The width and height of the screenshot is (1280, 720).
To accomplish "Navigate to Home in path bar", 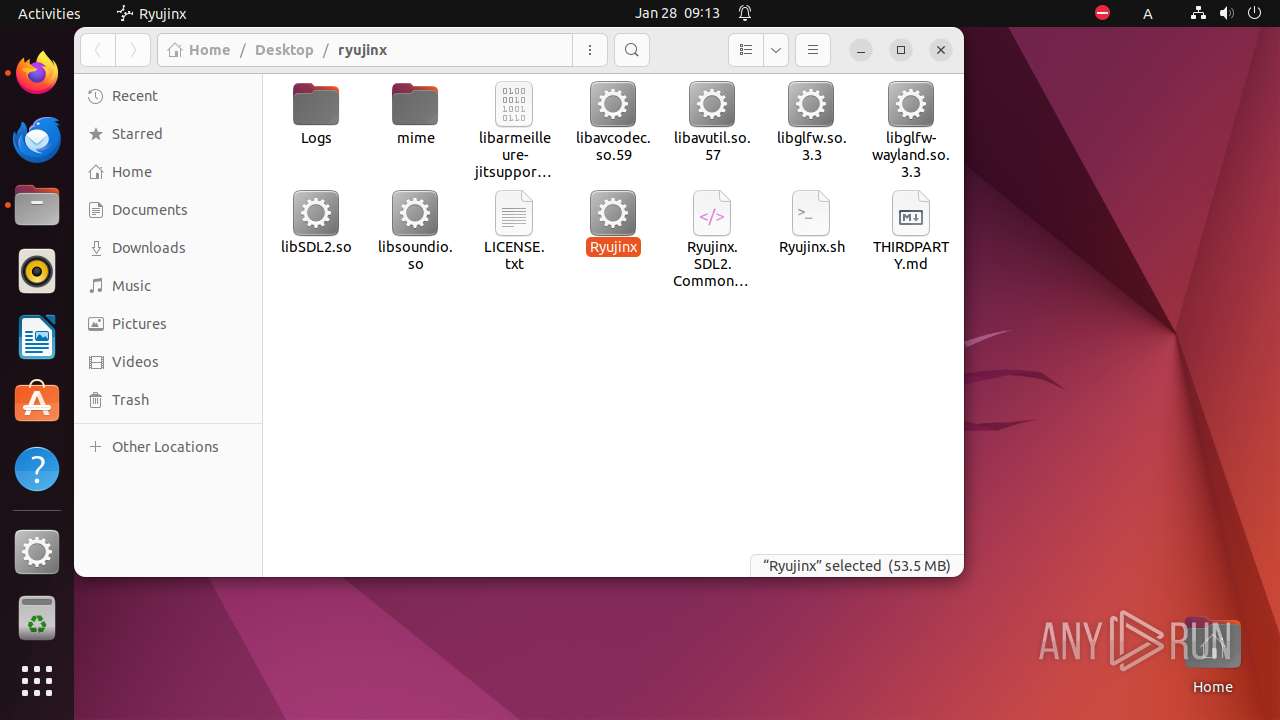I will pos(199,50).
